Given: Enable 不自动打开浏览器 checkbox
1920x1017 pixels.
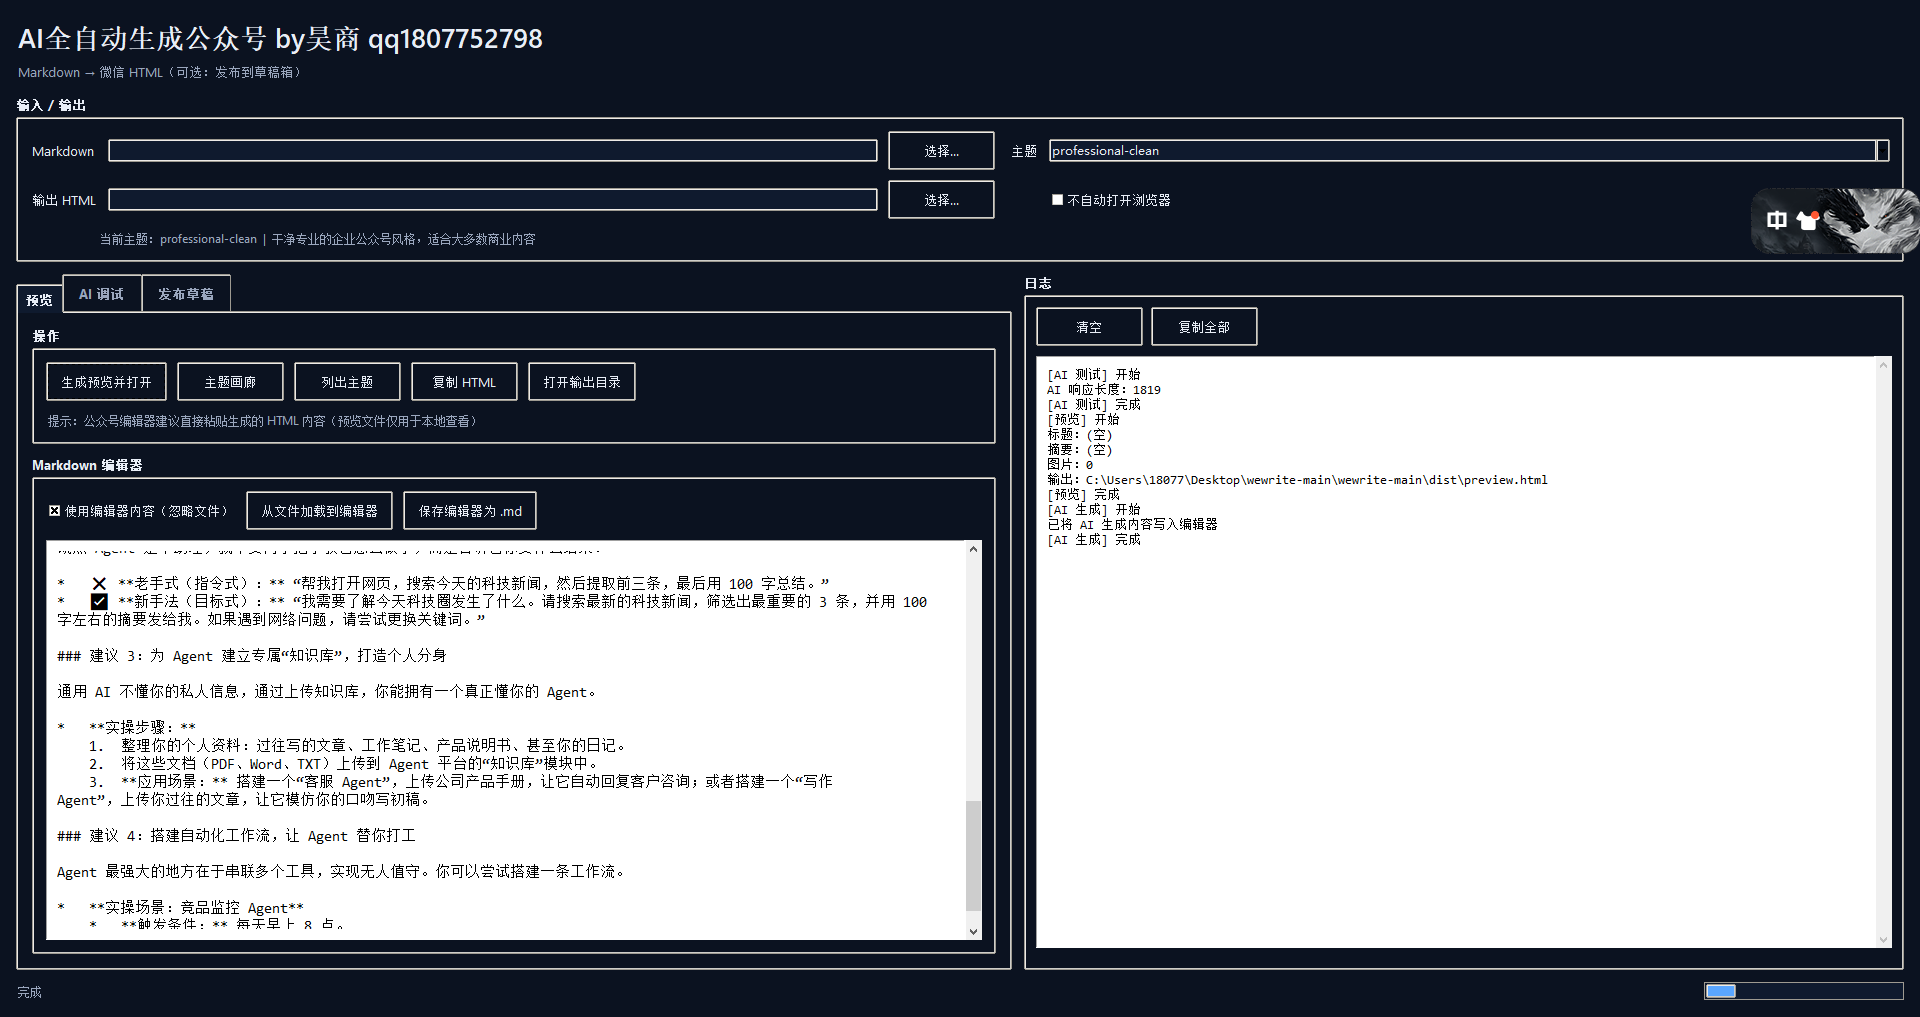Looking at the screenshot, I should click(x=1057, y=200).
